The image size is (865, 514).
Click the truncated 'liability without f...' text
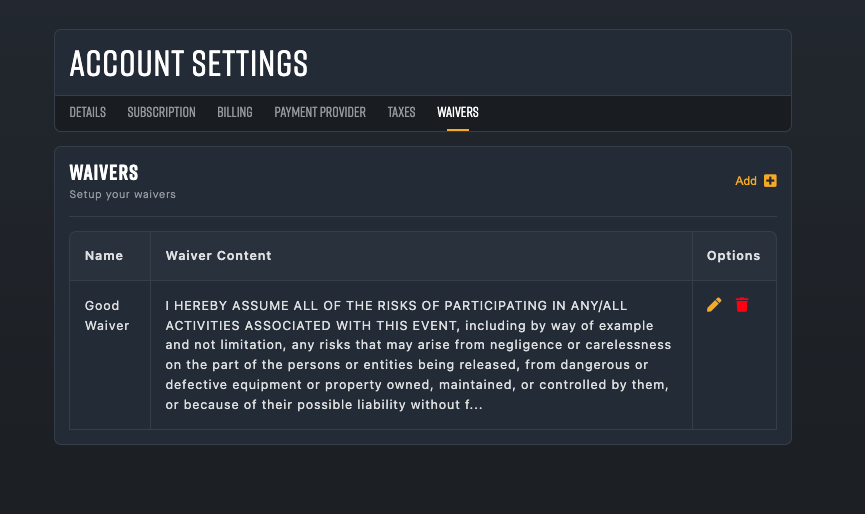[x=419, y=405]
